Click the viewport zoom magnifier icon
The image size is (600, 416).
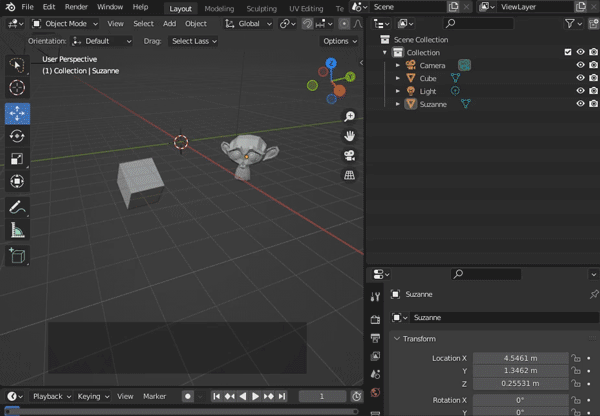tap(349, 116)
